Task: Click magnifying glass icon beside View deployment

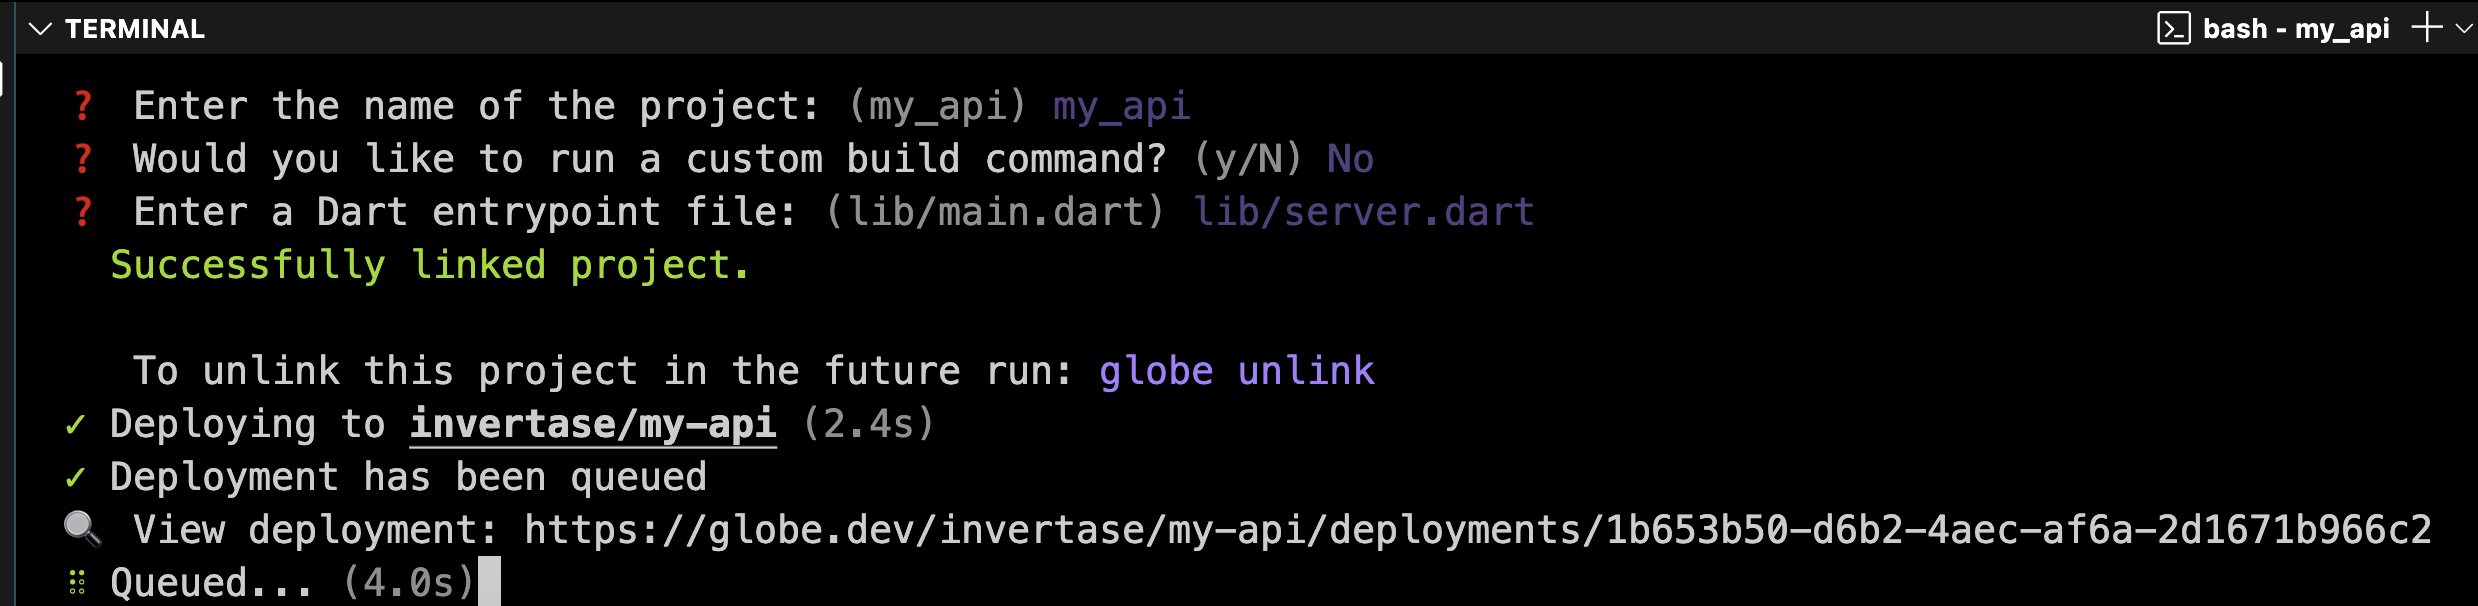Action: point(82,529)
